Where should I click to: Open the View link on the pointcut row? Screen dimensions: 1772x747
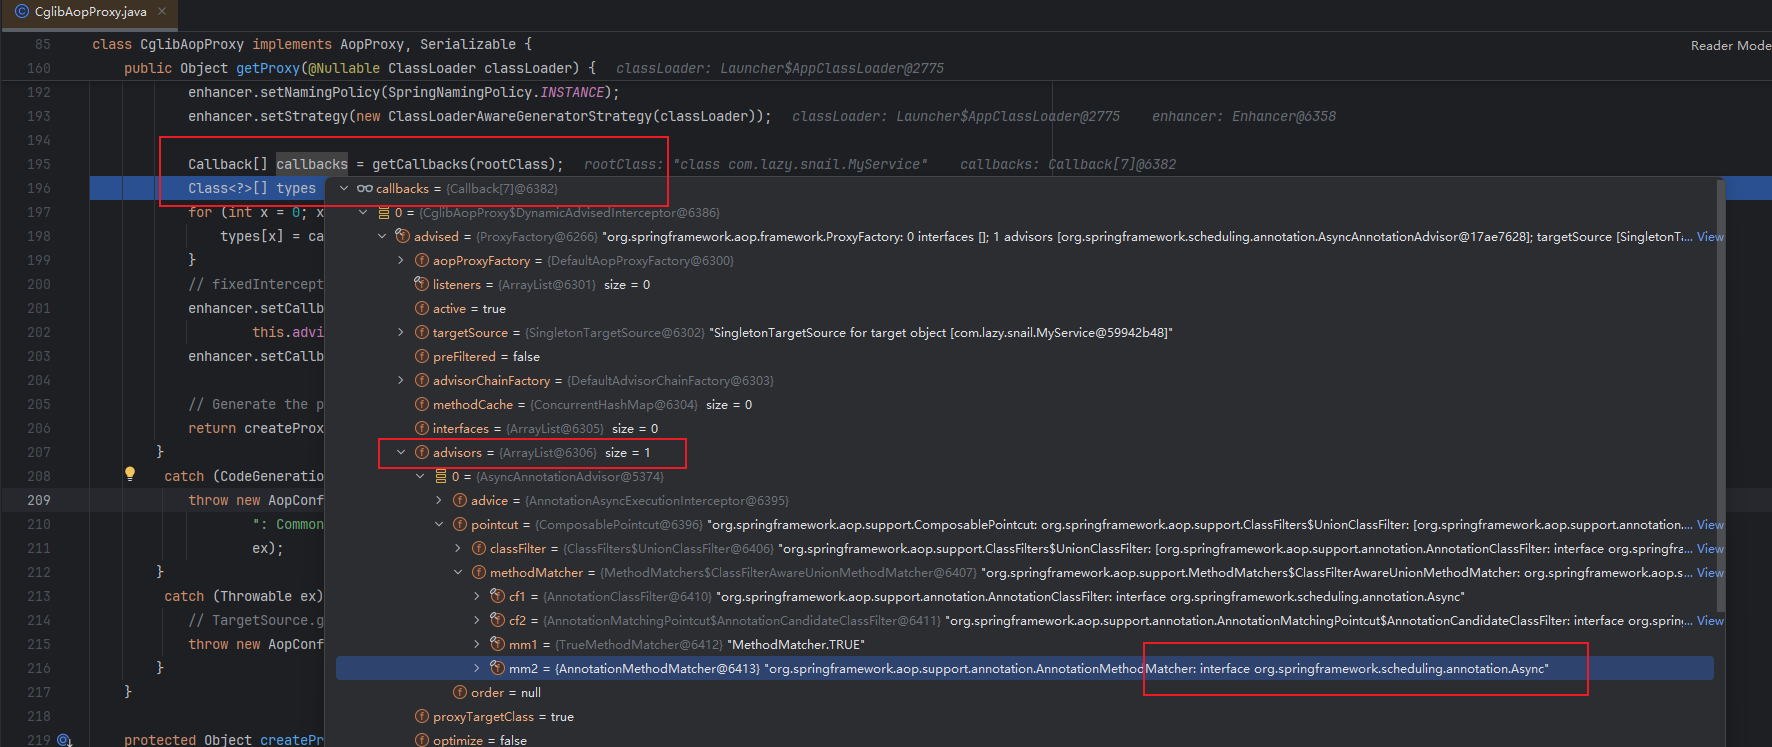[x=1710, y=525]
